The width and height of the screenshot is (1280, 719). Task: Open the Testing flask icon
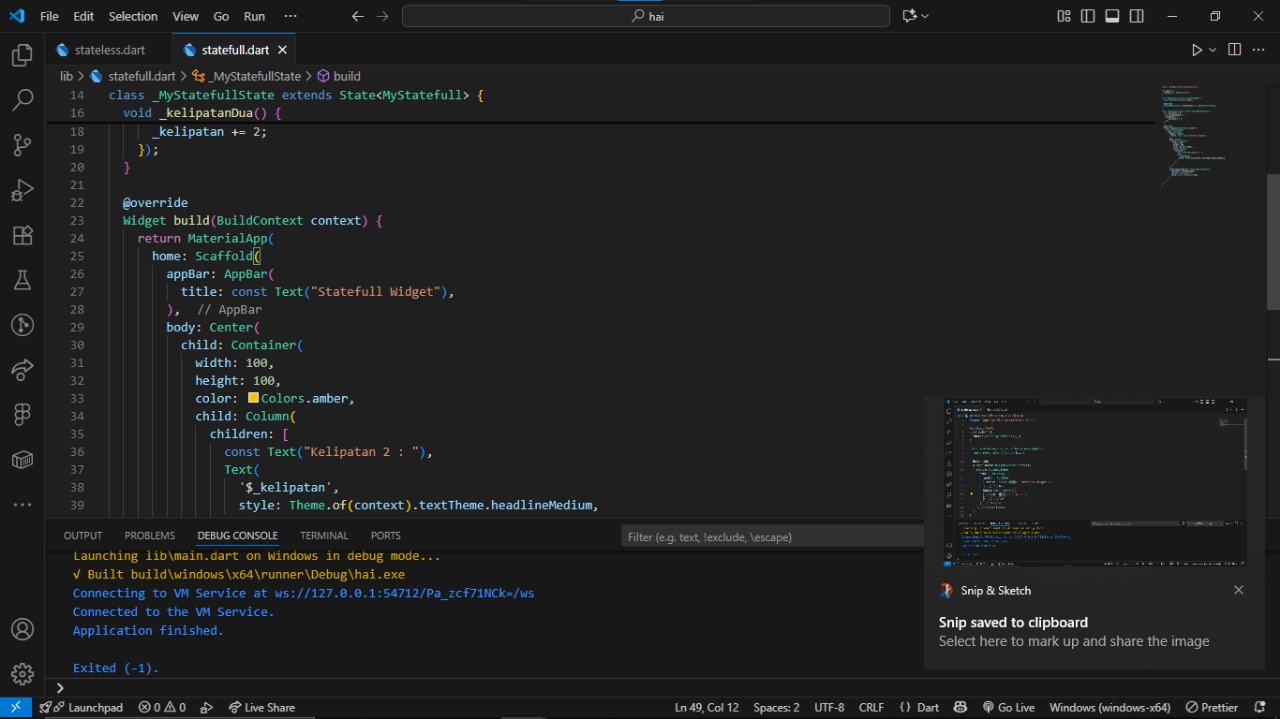pyautogui.click(x=22, y=280)
